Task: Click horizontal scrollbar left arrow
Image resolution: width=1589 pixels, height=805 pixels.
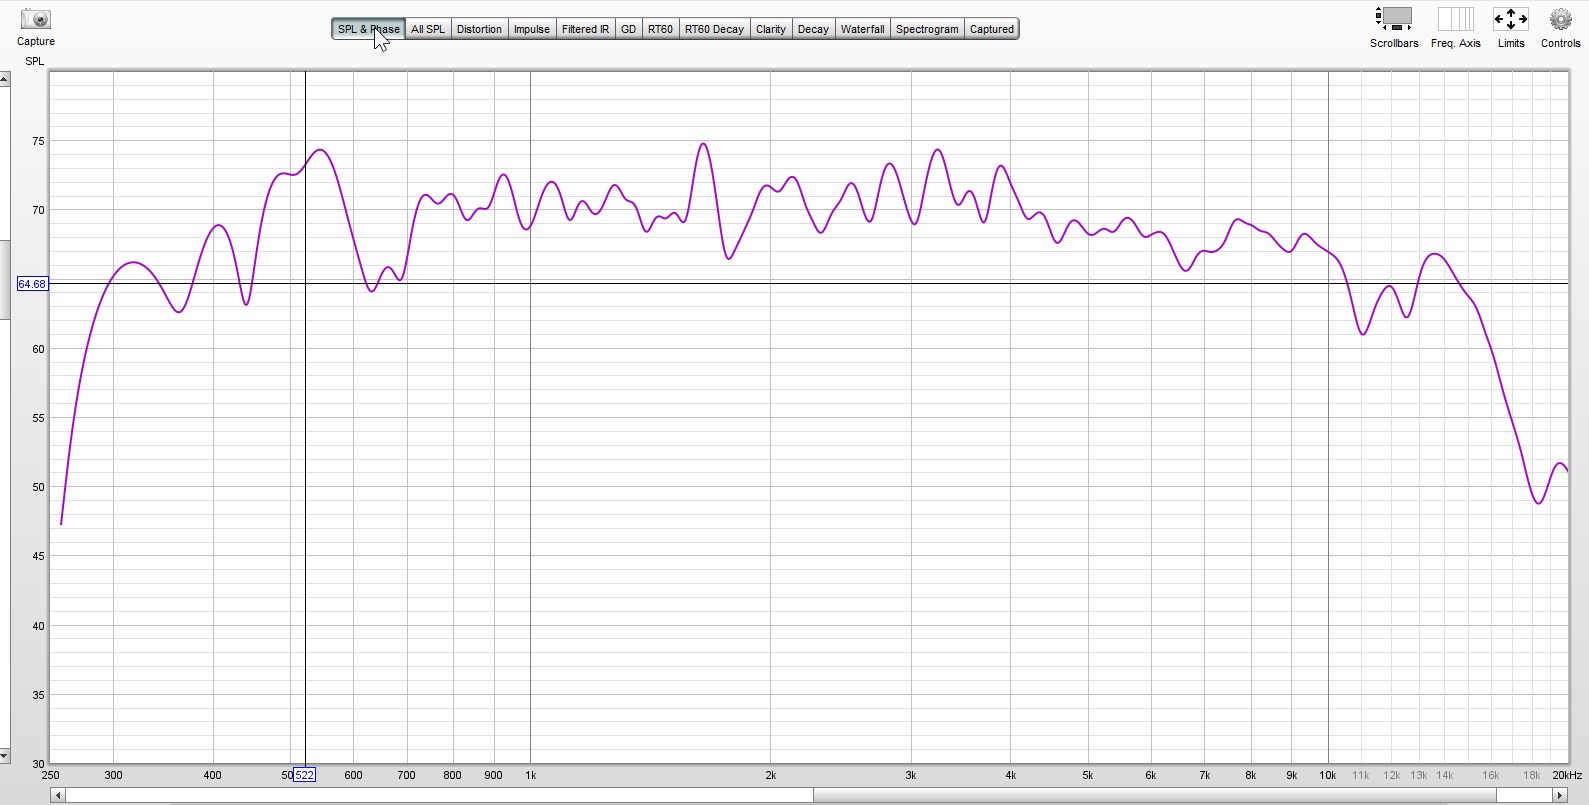Action: pyautogui.click(x=58, y=795)
